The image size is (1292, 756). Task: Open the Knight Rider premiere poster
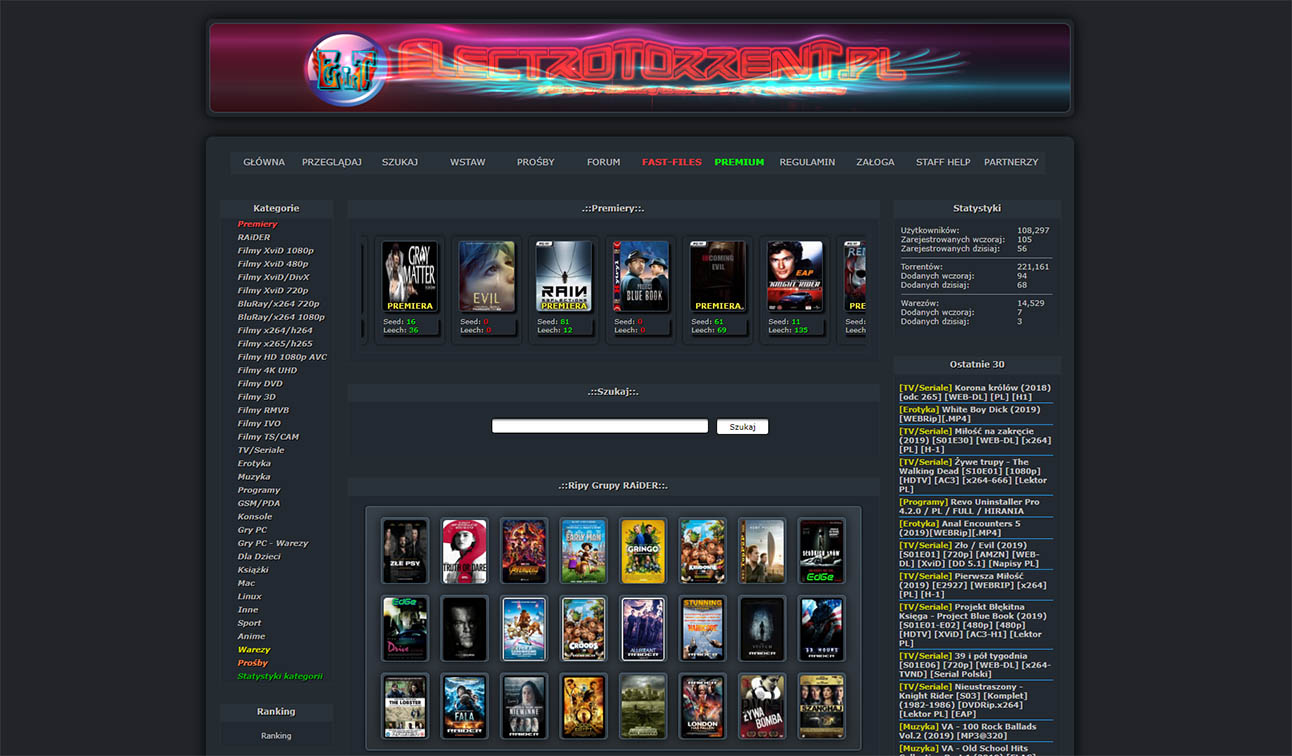(795, 276)
